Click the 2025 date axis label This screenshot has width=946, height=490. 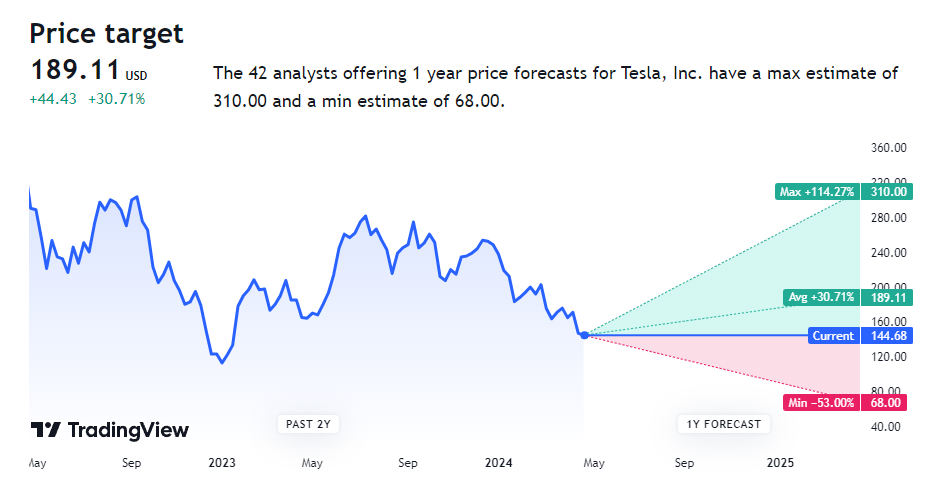(780, 463)
